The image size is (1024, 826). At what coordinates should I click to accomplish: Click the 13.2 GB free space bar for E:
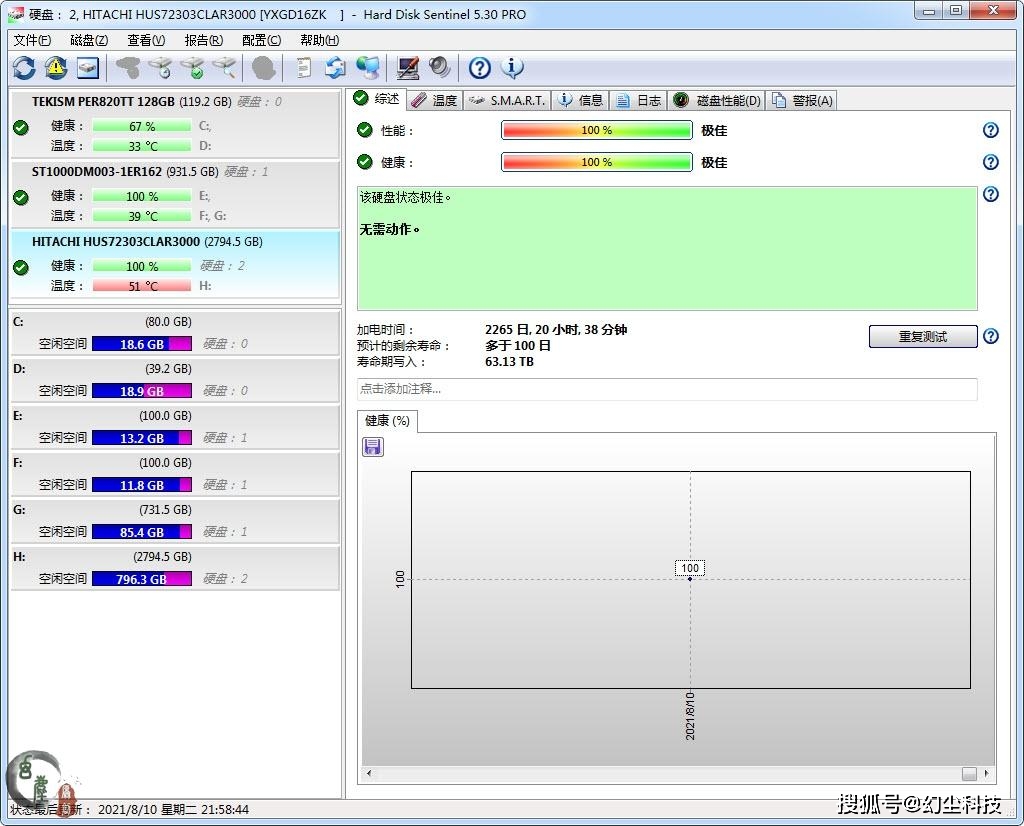click(x=142, y=438)
